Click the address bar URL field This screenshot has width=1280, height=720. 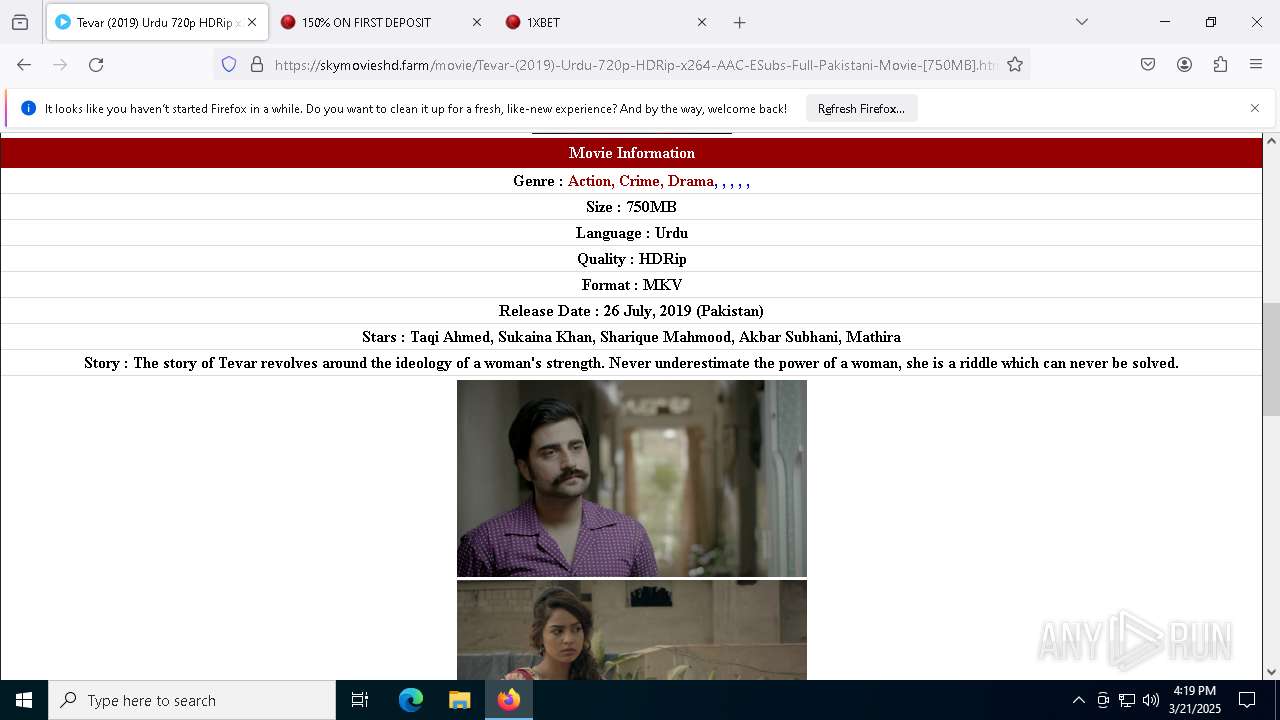tap(635, 64)
